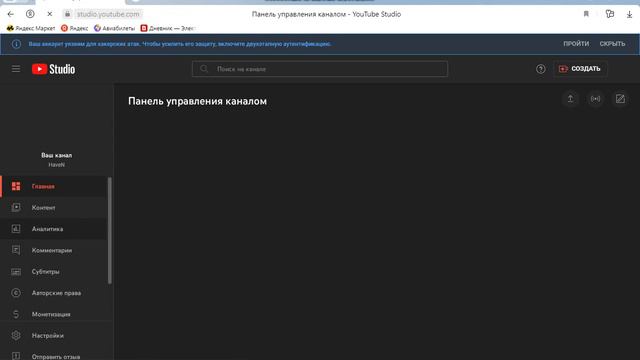The width and height of the screenshot is (640, 360).
Task: Open the help question mark icon
Action: [540, 69]
